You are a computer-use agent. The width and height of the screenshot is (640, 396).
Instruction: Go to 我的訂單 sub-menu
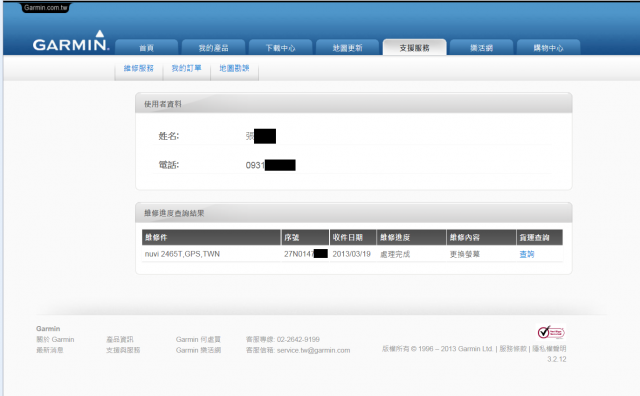187,68
